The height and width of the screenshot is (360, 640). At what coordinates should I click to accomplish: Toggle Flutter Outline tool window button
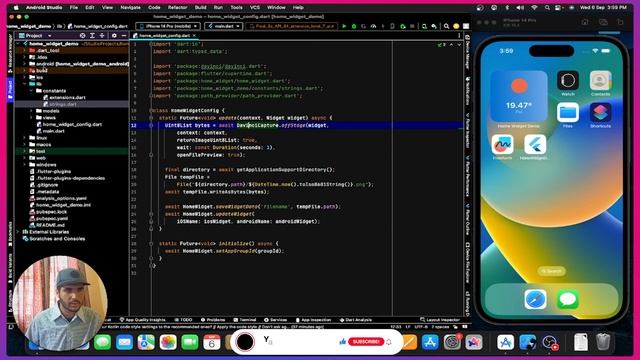pyautogui.click(x=468, y=221)
